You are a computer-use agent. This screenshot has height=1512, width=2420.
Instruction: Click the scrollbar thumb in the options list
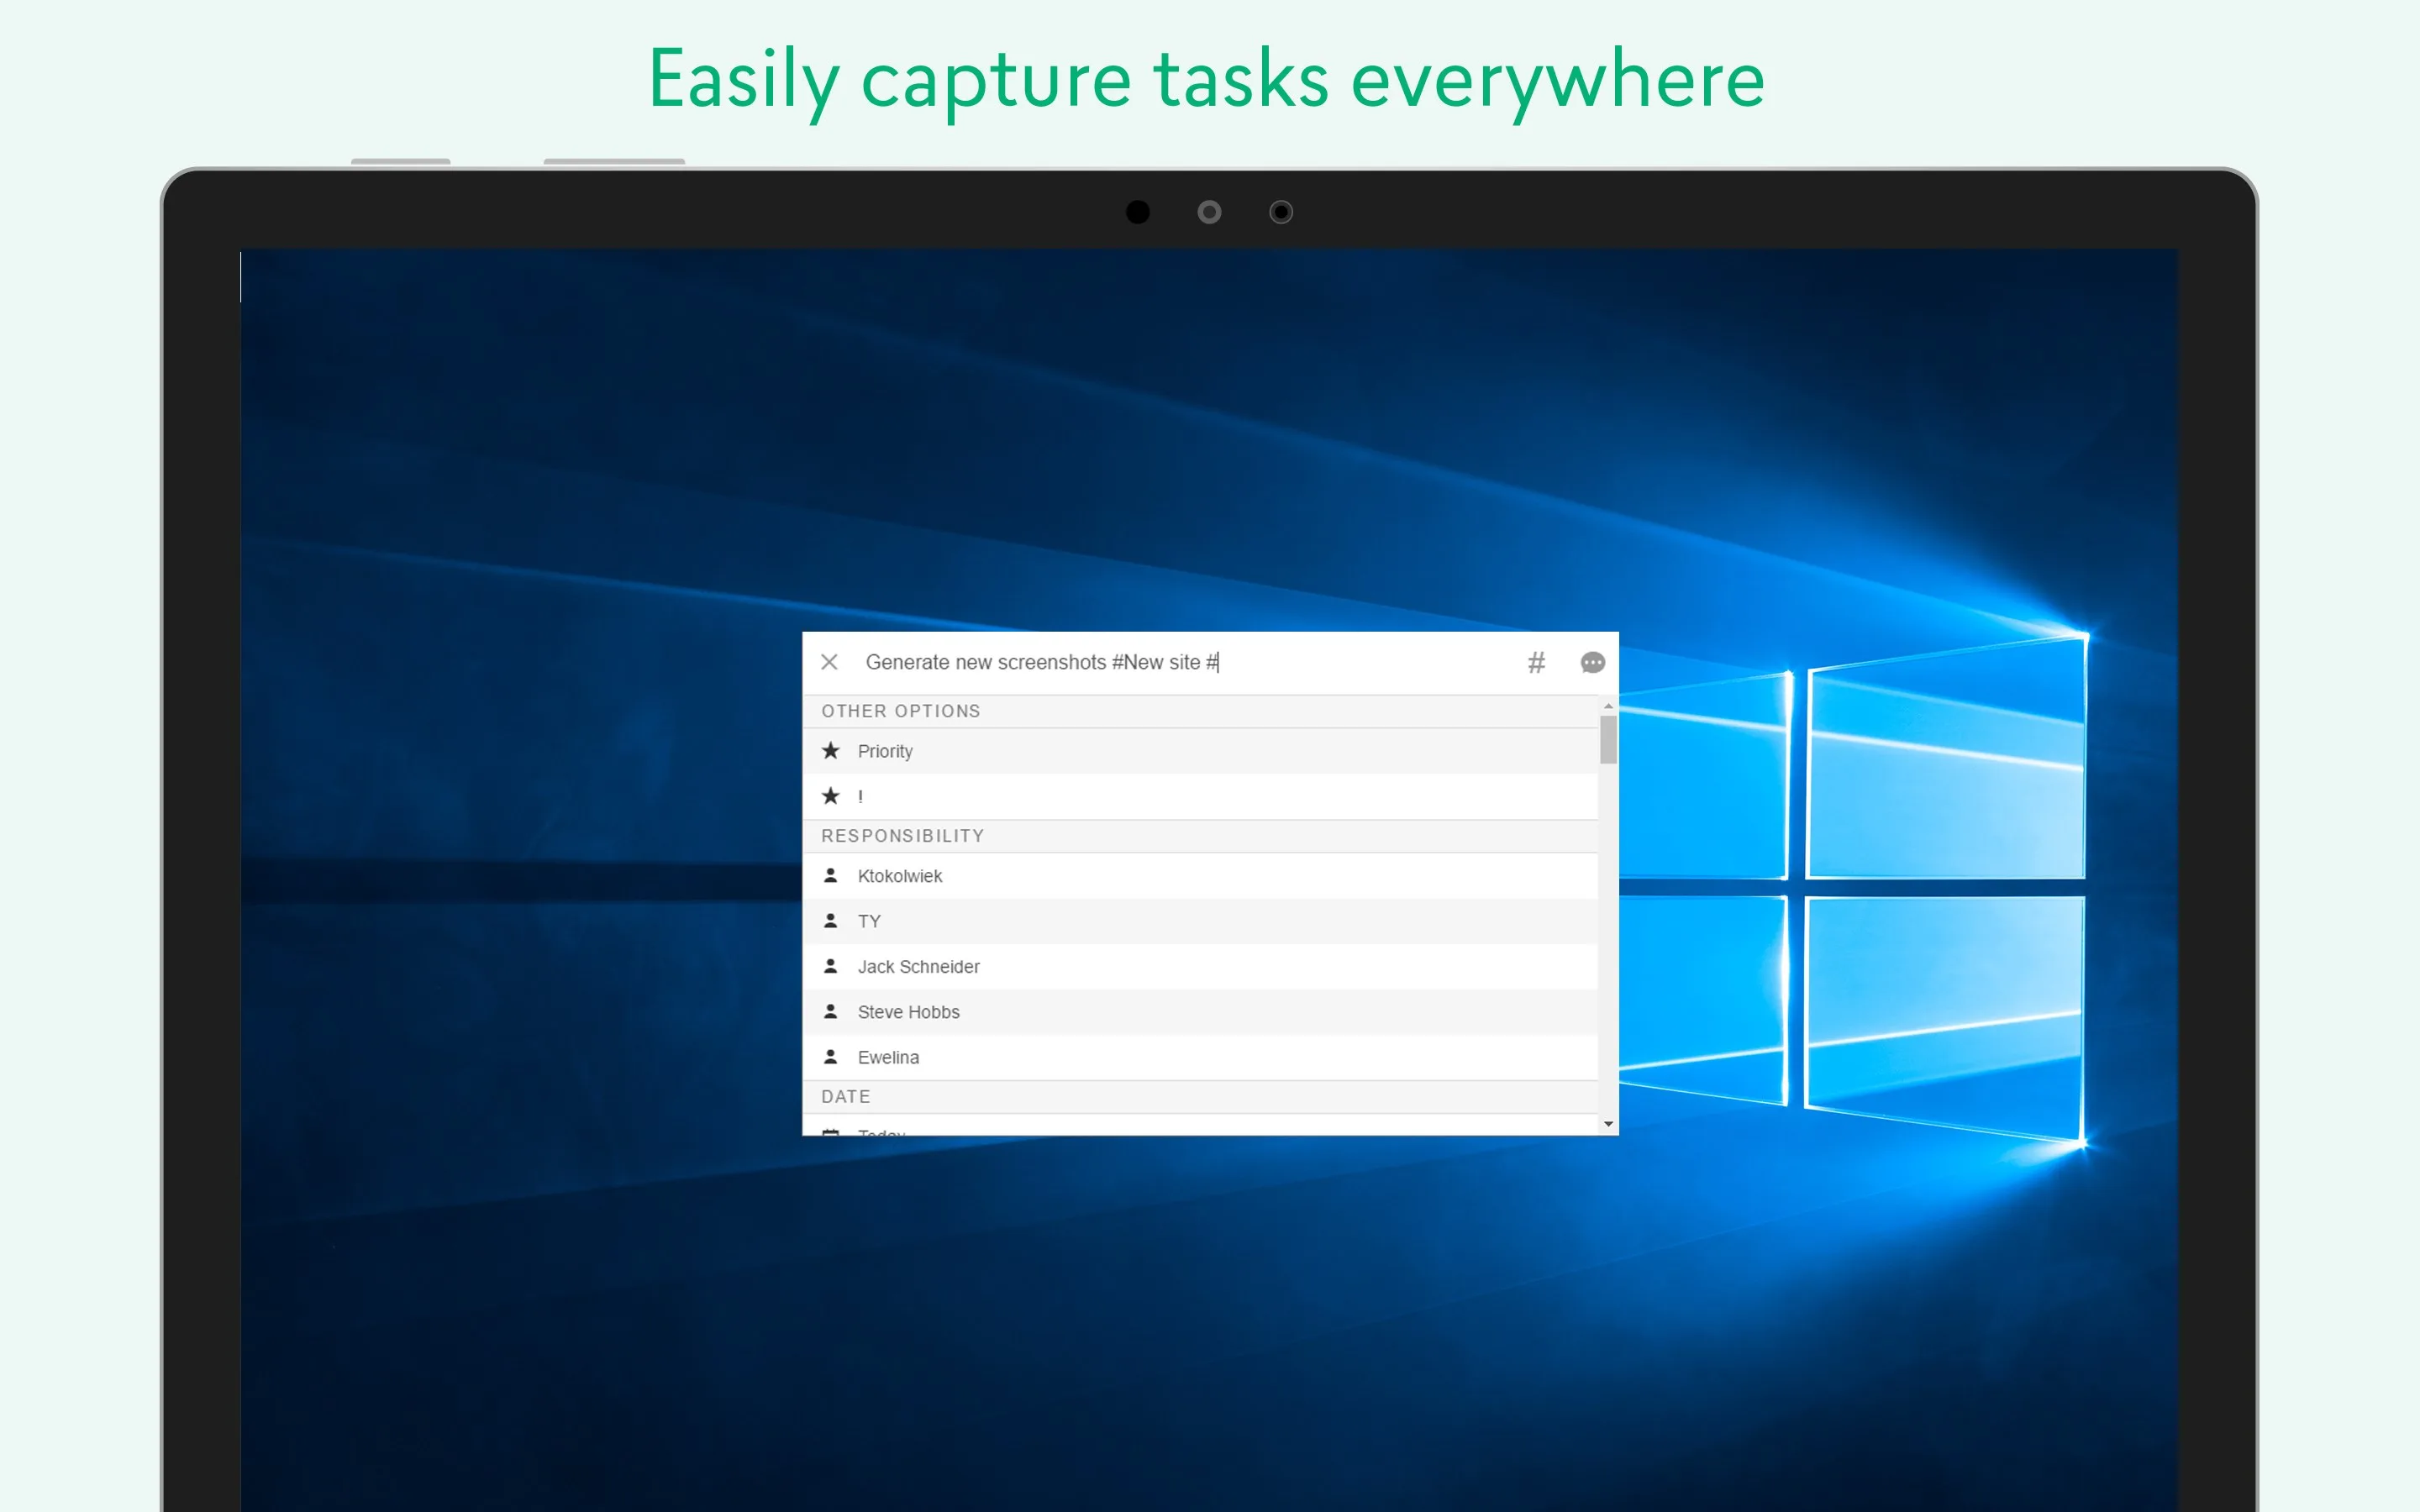coord(1608,740)
